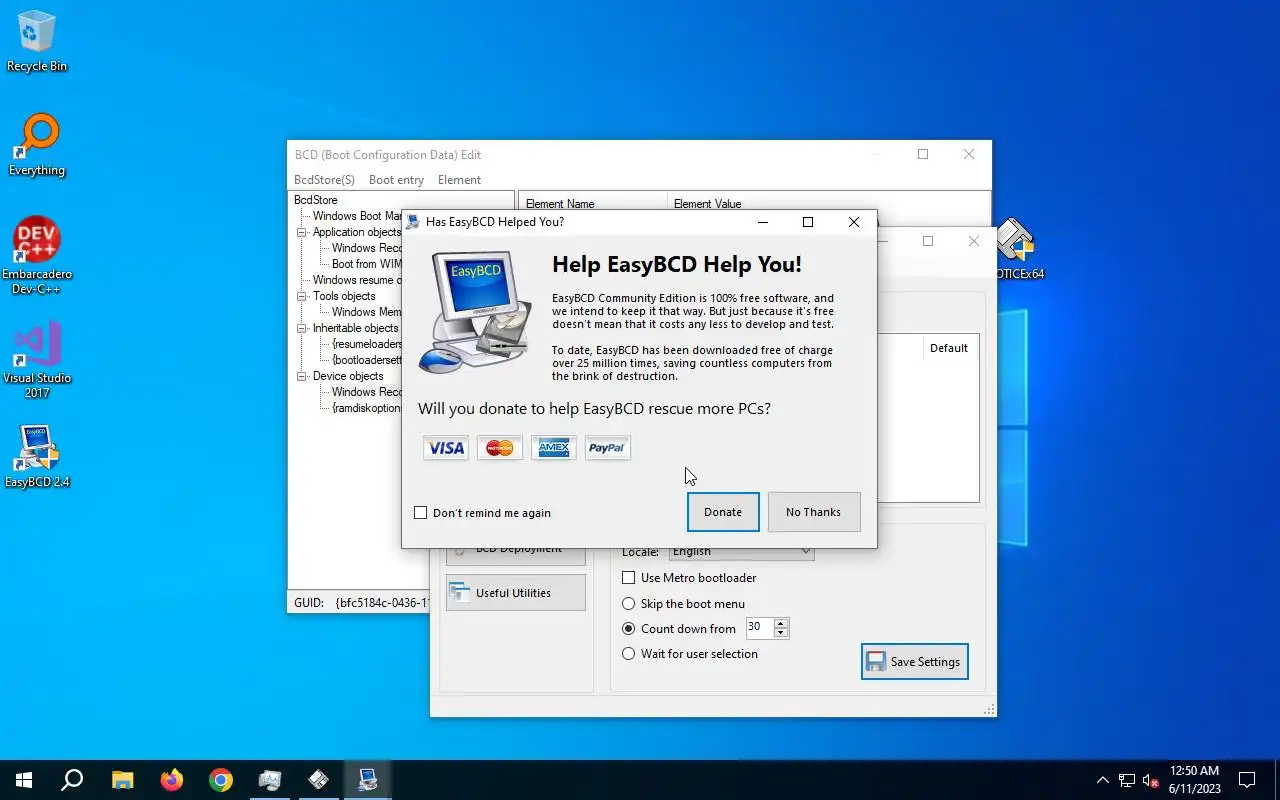Select Skip the boot menu option
This screenshot has width=1280, height=800.
[629, 604]
